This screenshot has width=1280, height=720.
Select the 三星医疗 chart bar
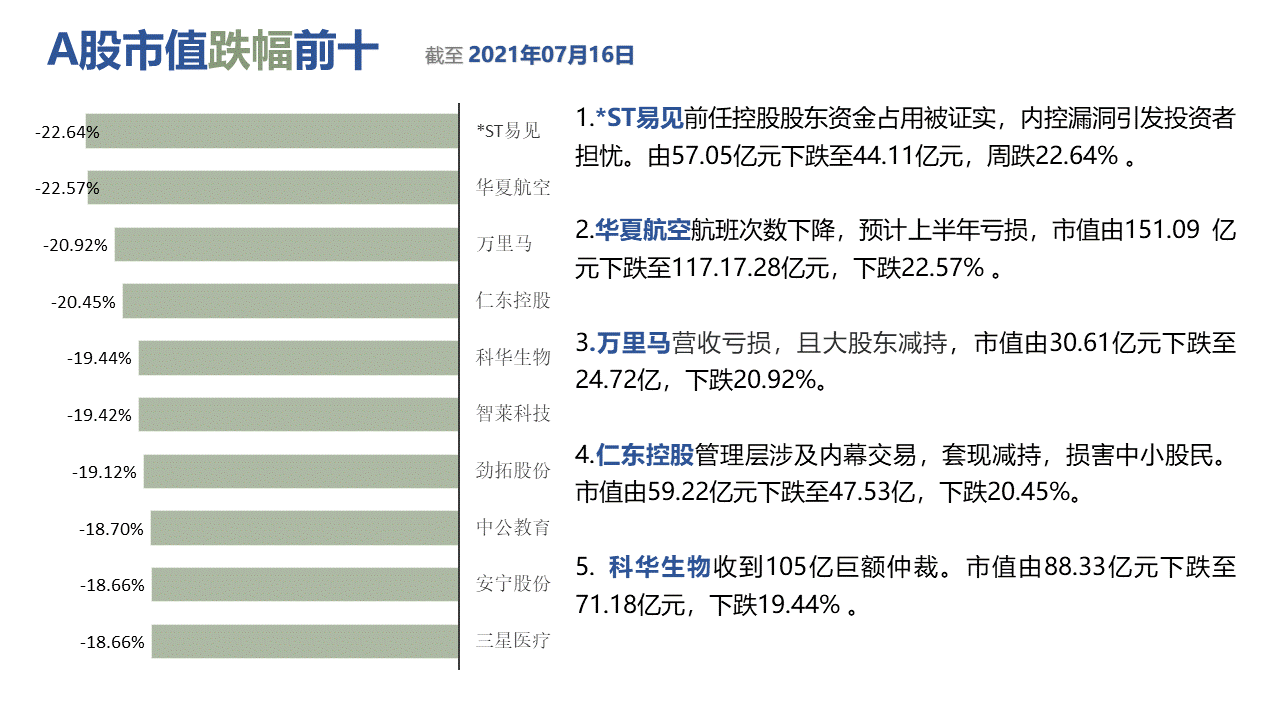click(x=305, y=642)
